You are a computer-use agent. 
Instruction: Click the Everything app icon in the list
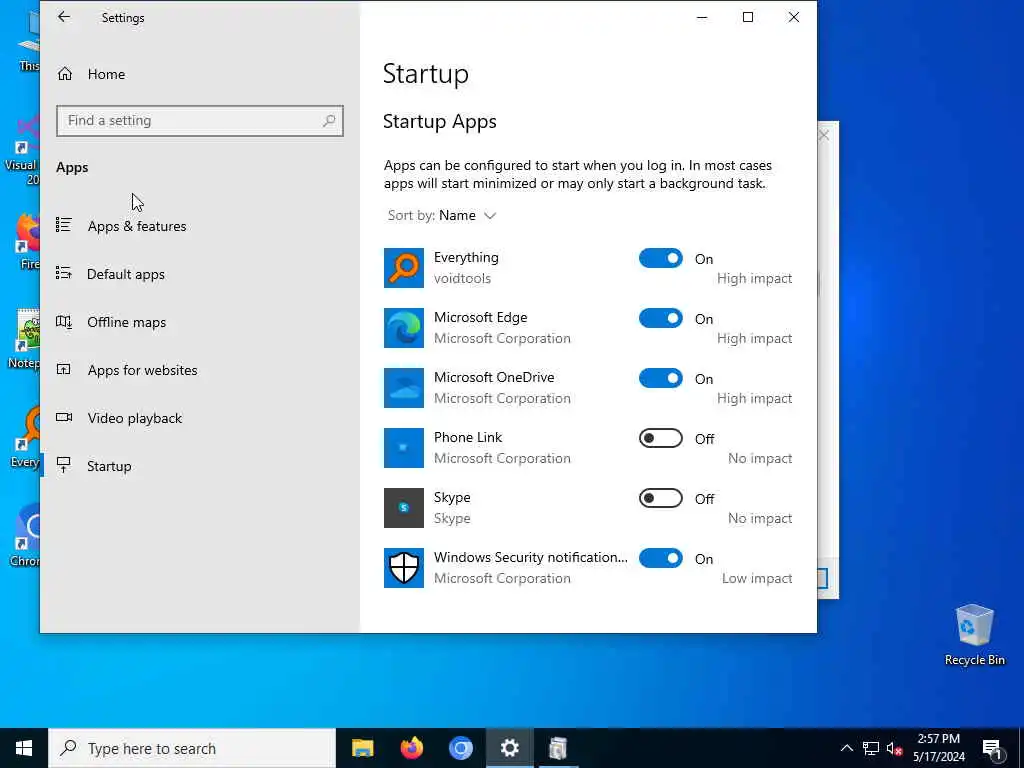404,268
